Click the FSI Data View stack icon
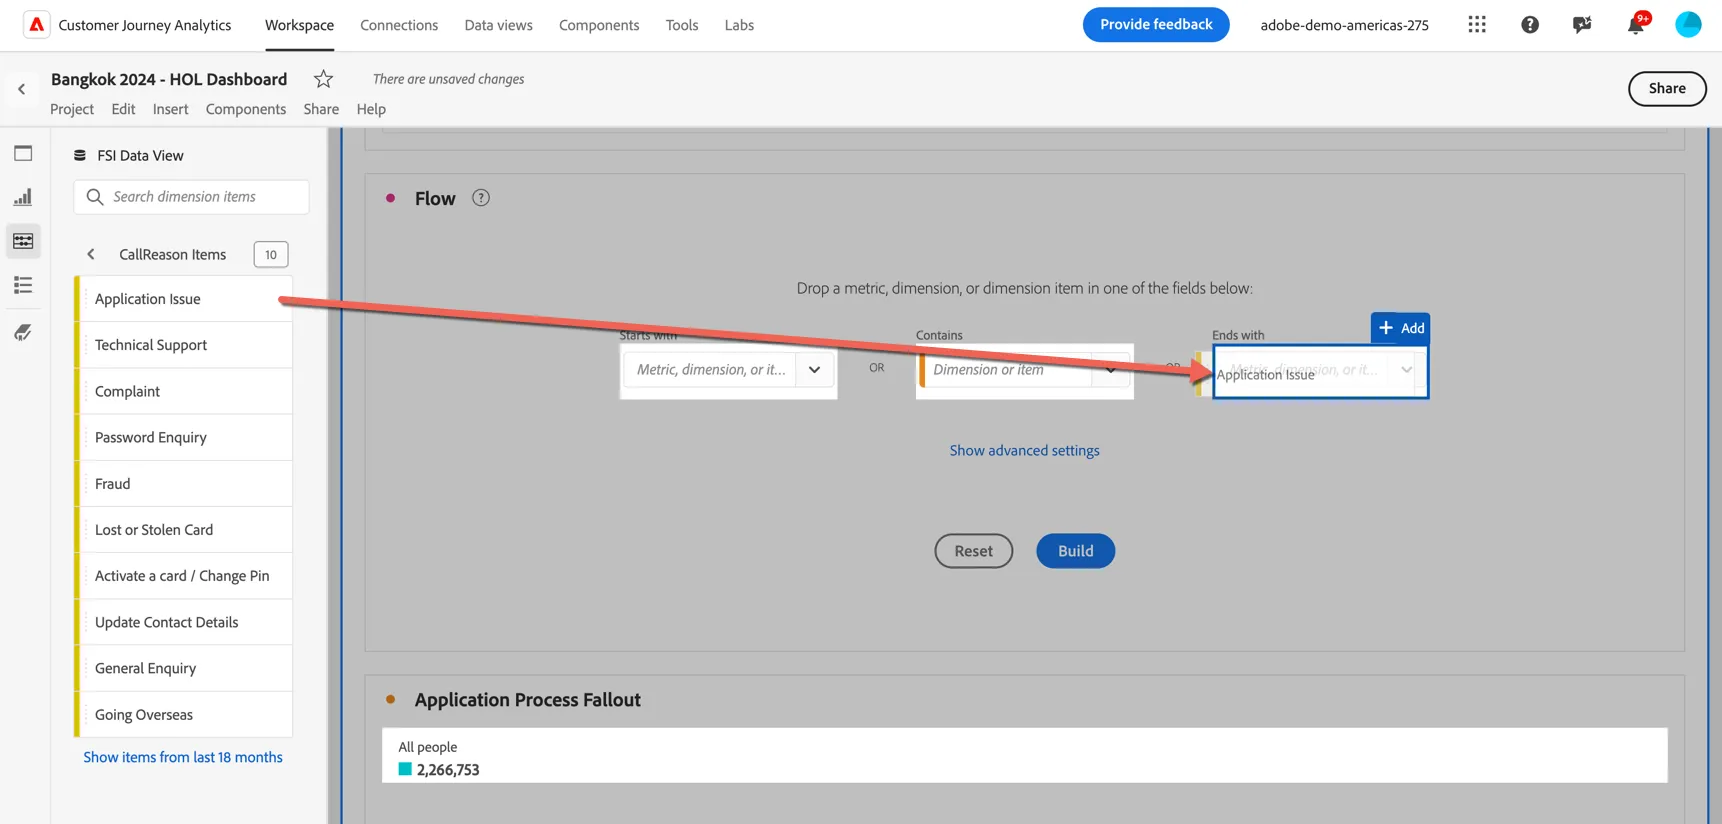Viewport: 1722px width, 824px height. pos(80,155)
